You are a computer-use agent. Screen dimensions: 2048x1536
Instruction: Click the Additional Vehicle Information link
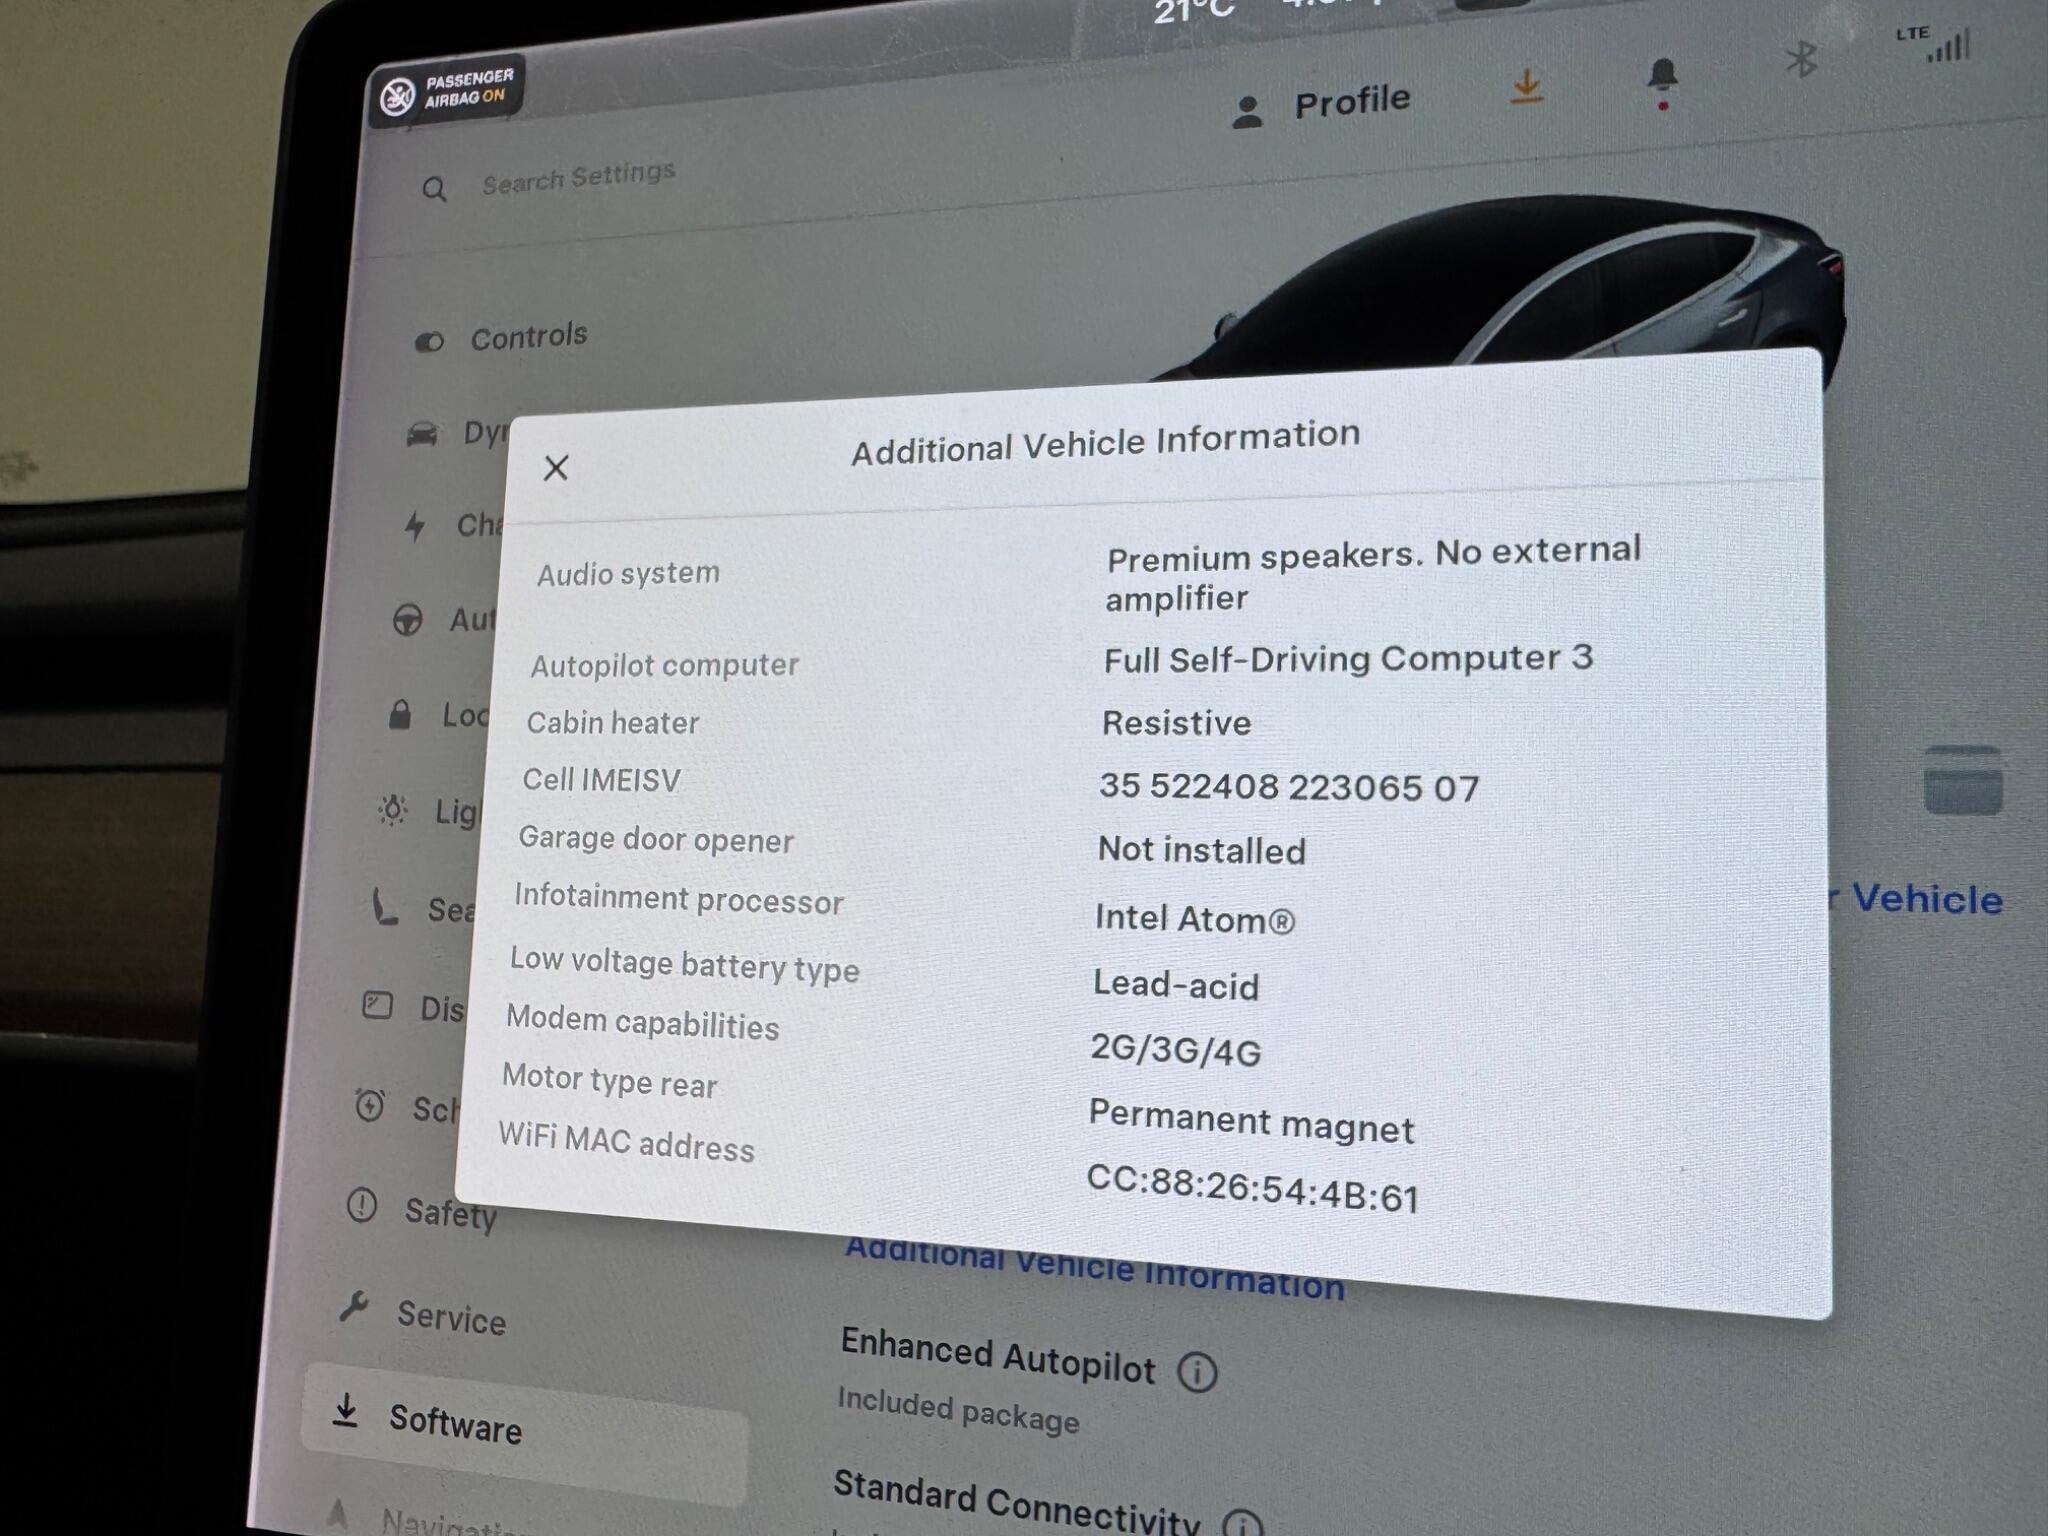pyautogui.click(x=1095, y=1268)
